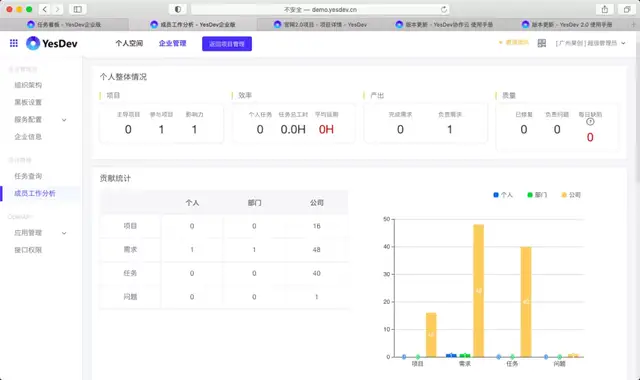
Task: Toggle the Safari sidebar button
Action: pos(77,9)
